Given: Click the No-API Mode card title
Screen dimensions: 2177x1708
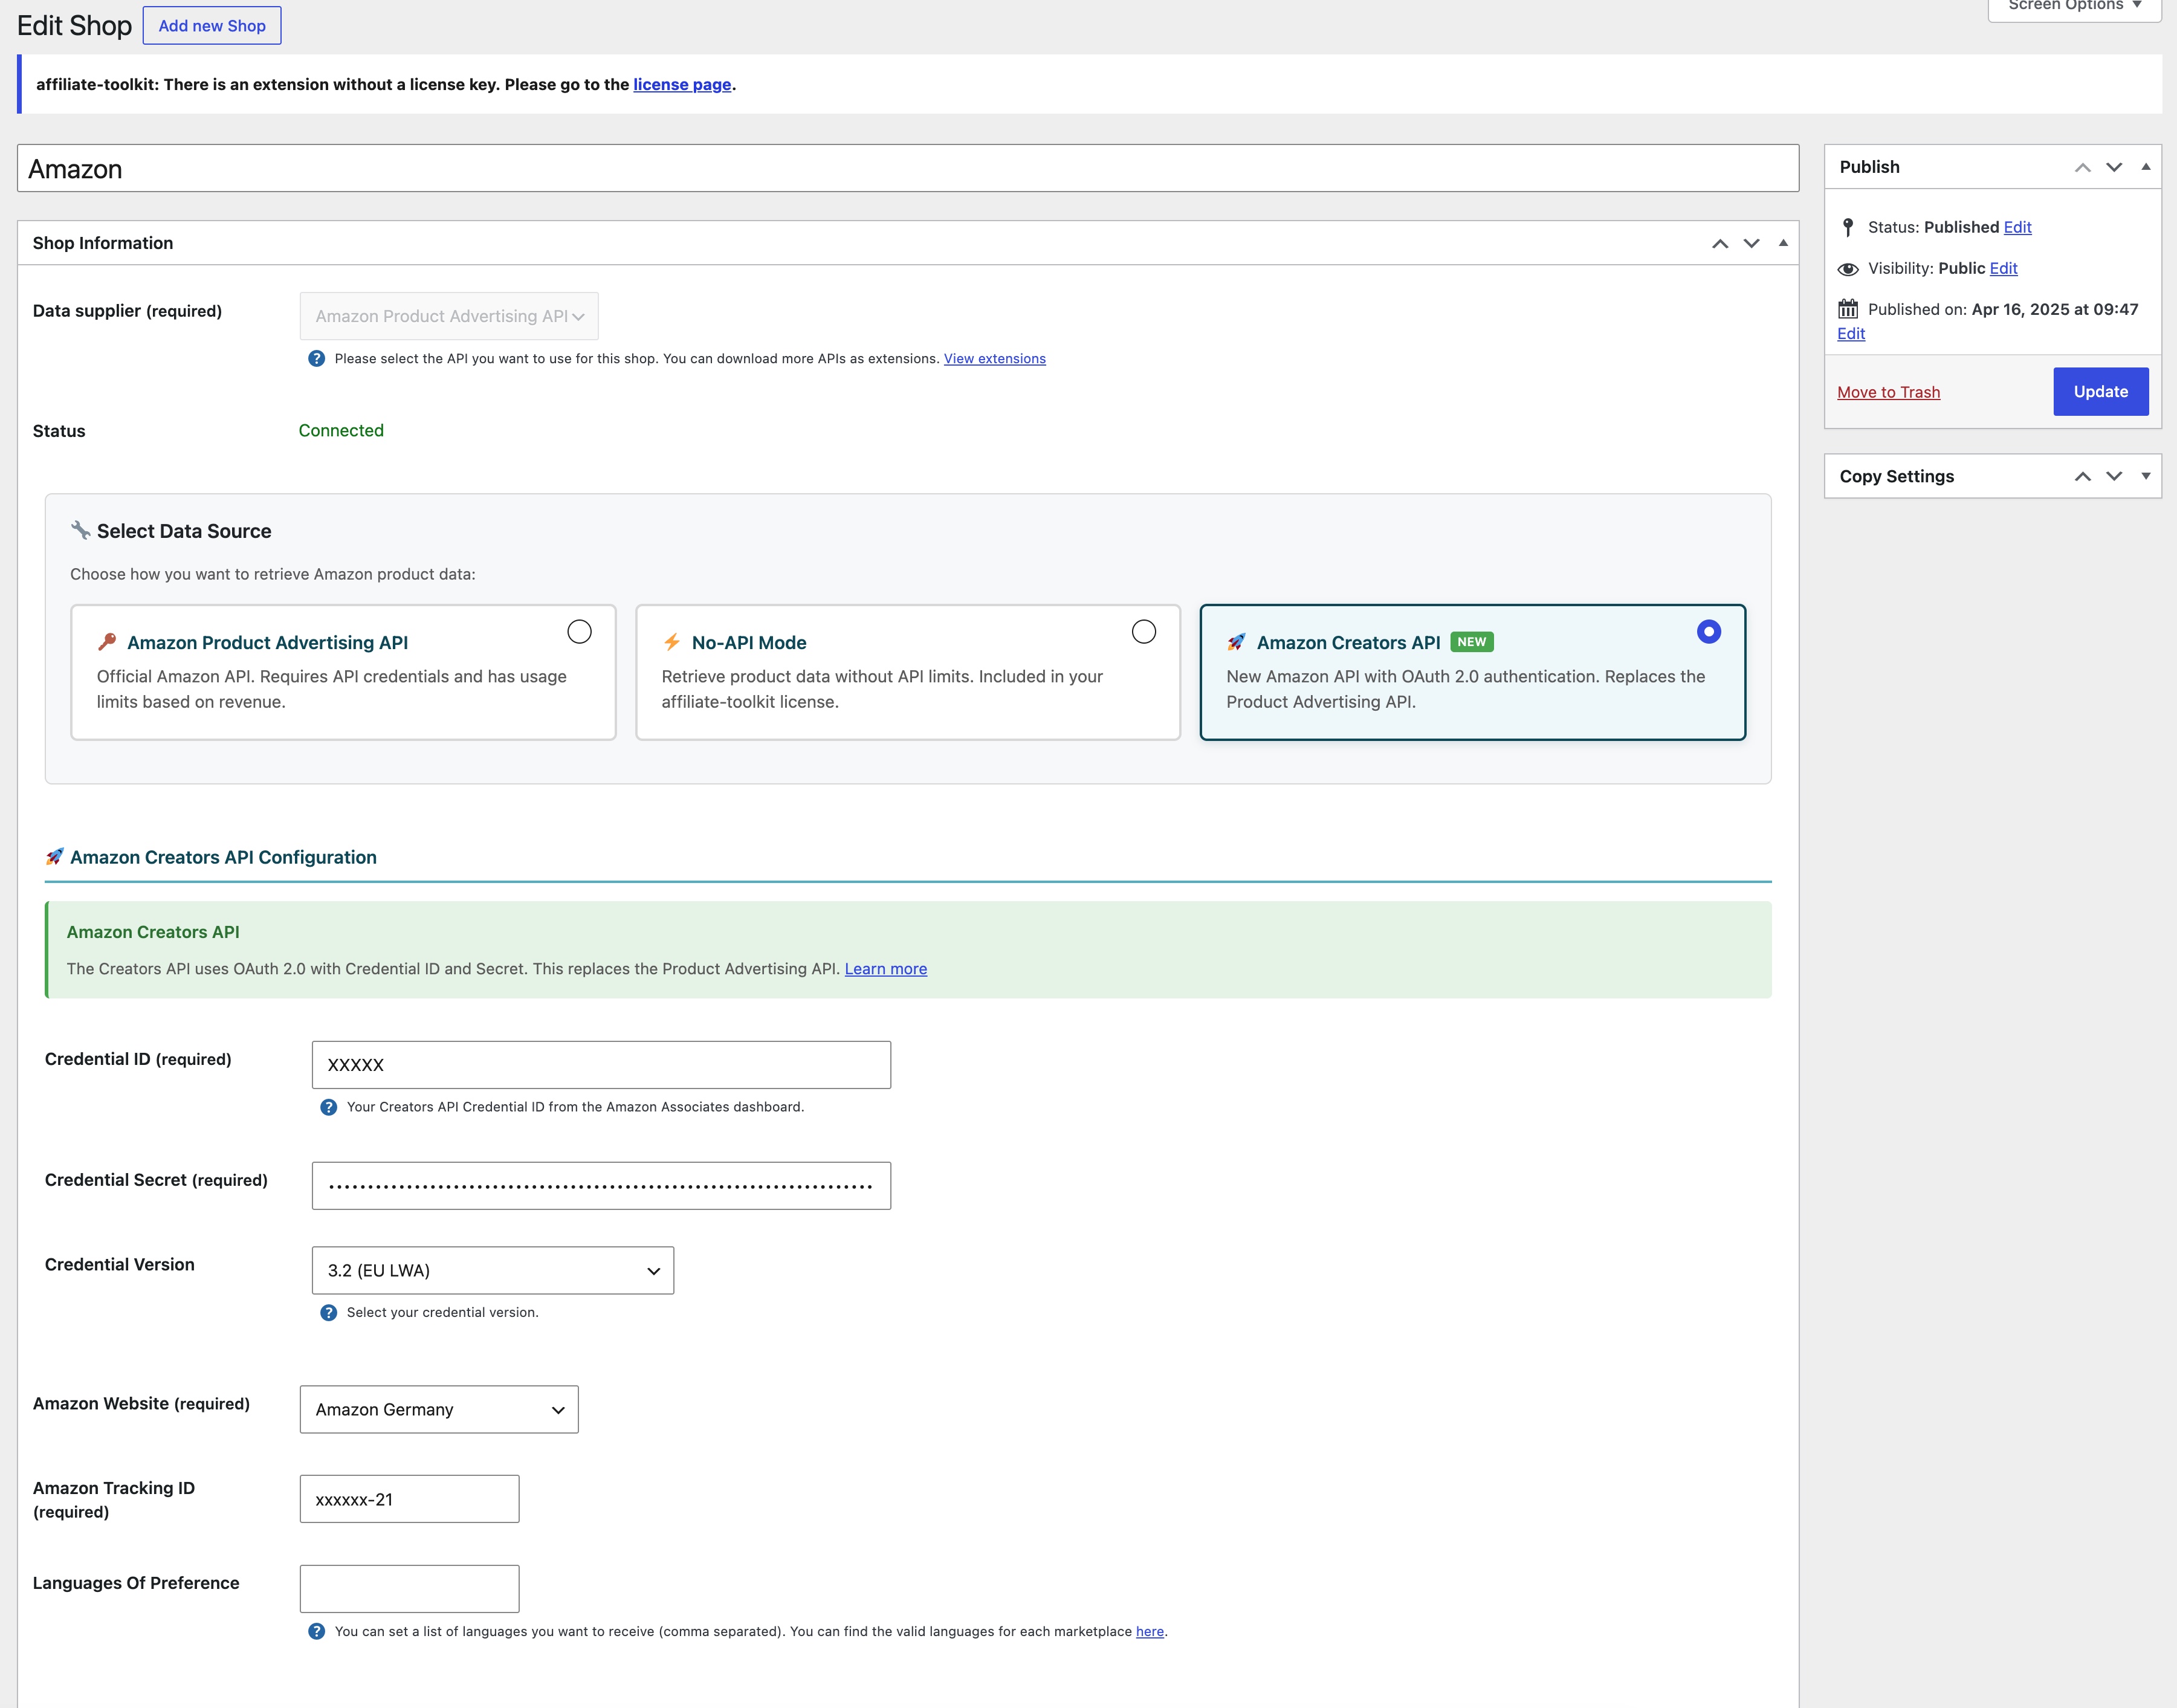Looking at the screenshot, I should tap(749, 643).
